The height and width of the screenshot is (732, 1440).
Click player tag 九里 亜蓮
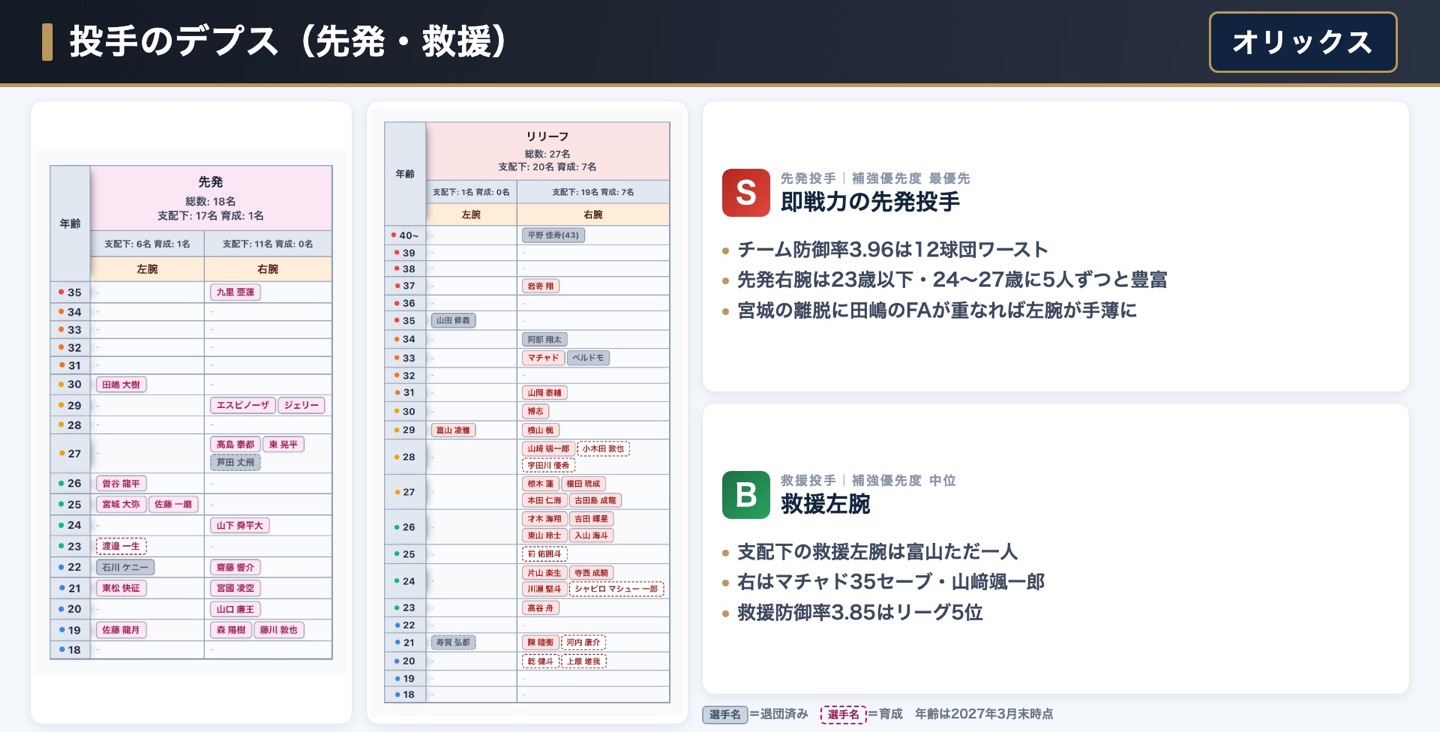click(235, 292)
